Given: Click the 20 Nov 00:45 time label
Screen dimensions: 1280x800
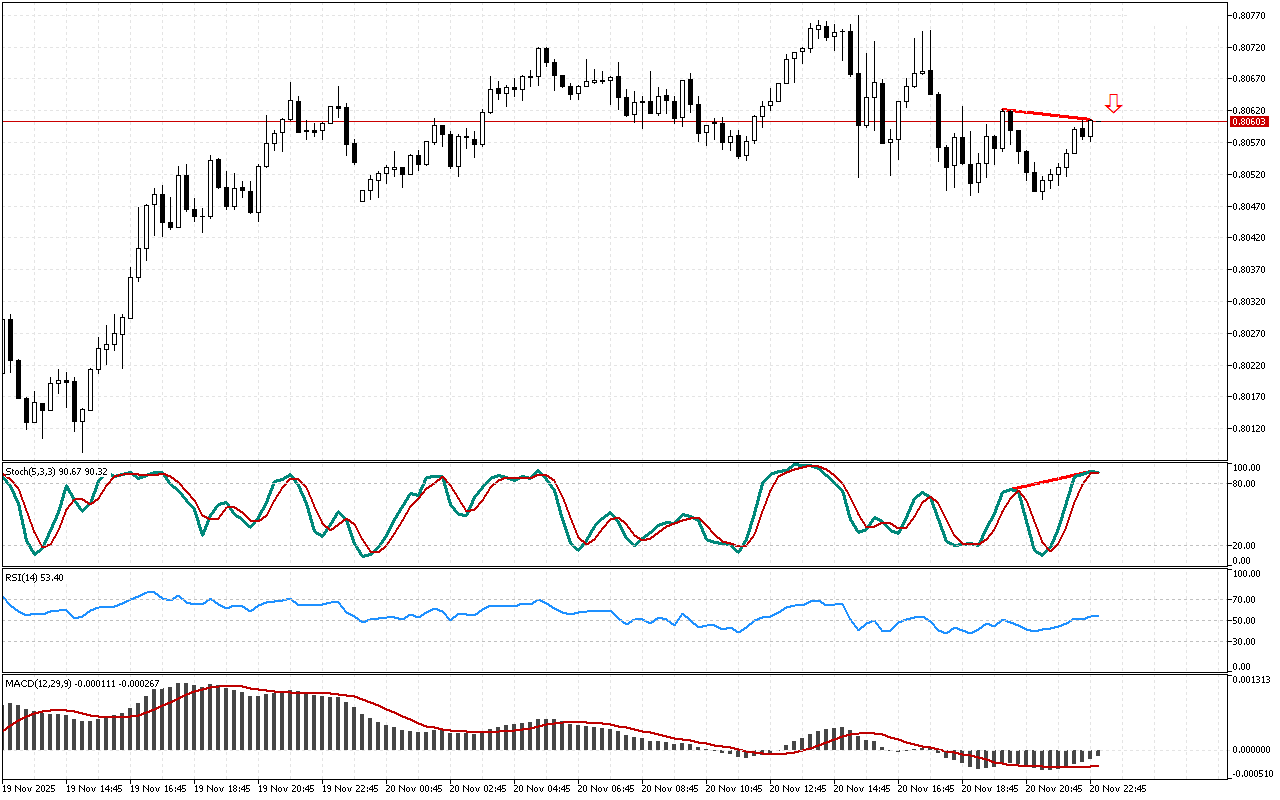Looking at the screenshot, I should [x=416, y=788].
